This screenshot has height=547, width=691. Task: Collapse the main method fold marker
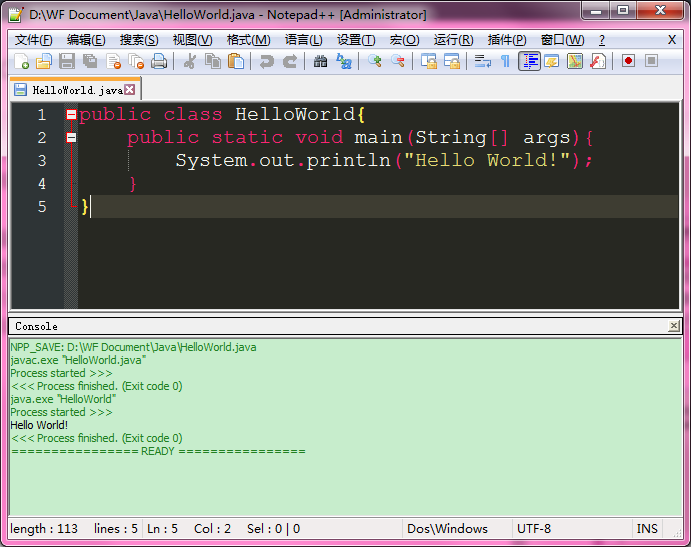pyautogui.click(x=71, y=138)
